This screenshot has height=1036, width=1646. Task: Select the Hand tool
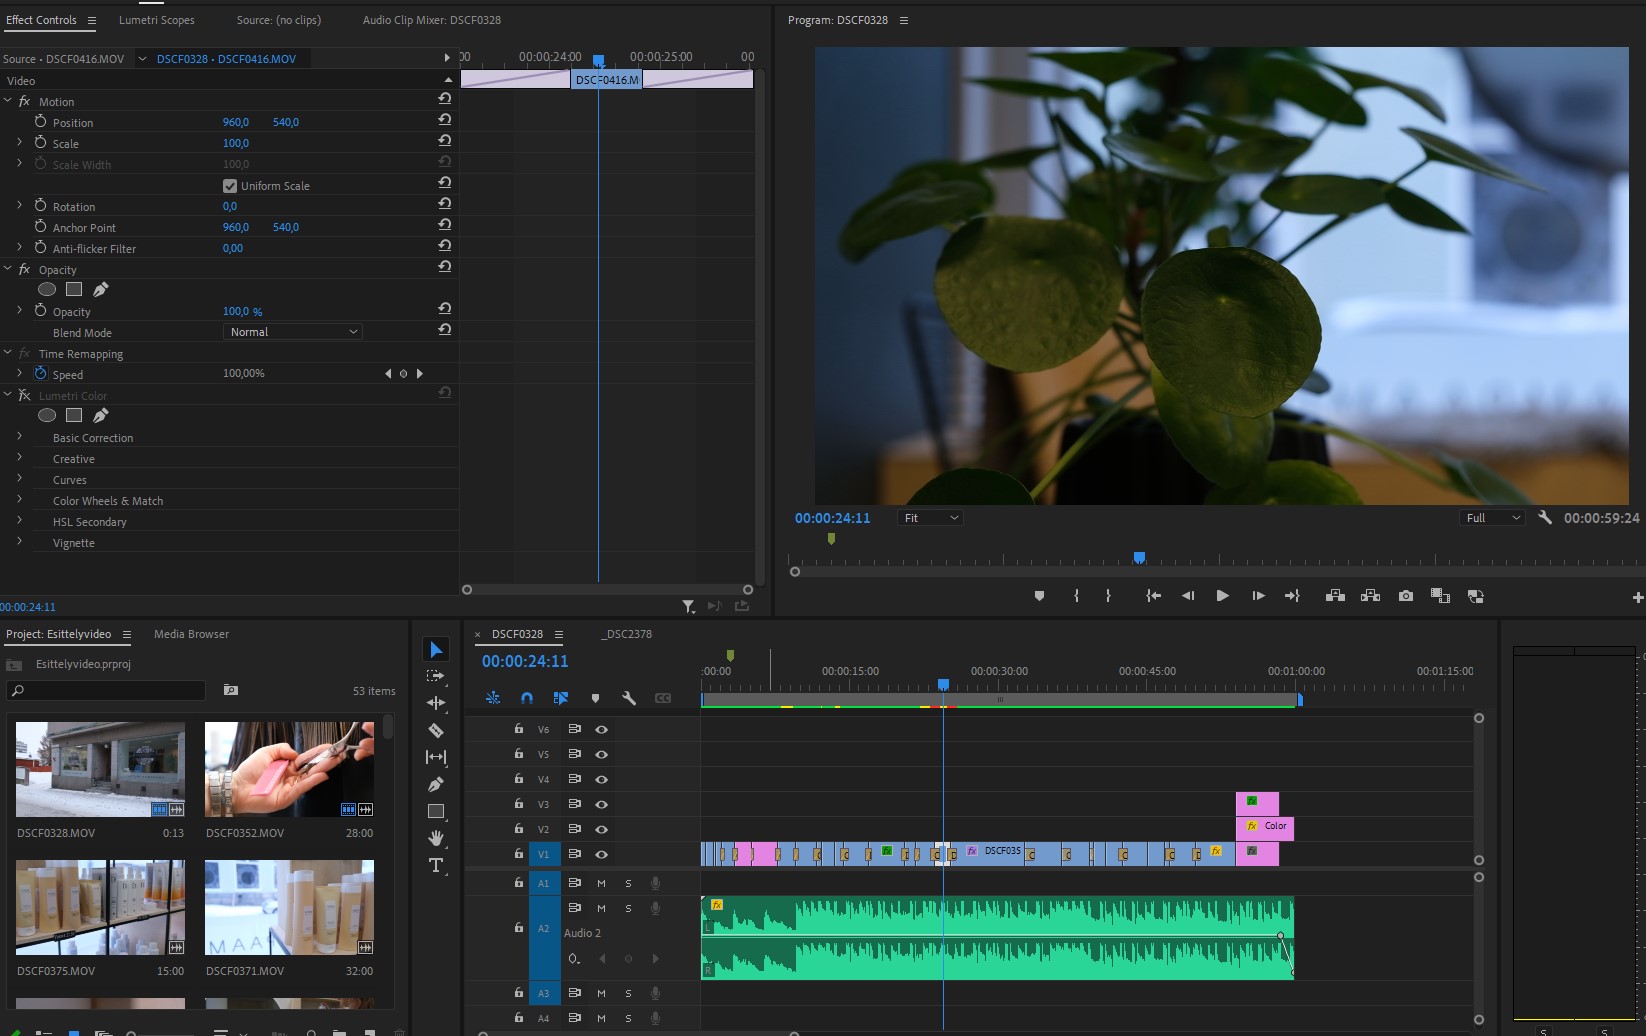(x=436, y=838)
